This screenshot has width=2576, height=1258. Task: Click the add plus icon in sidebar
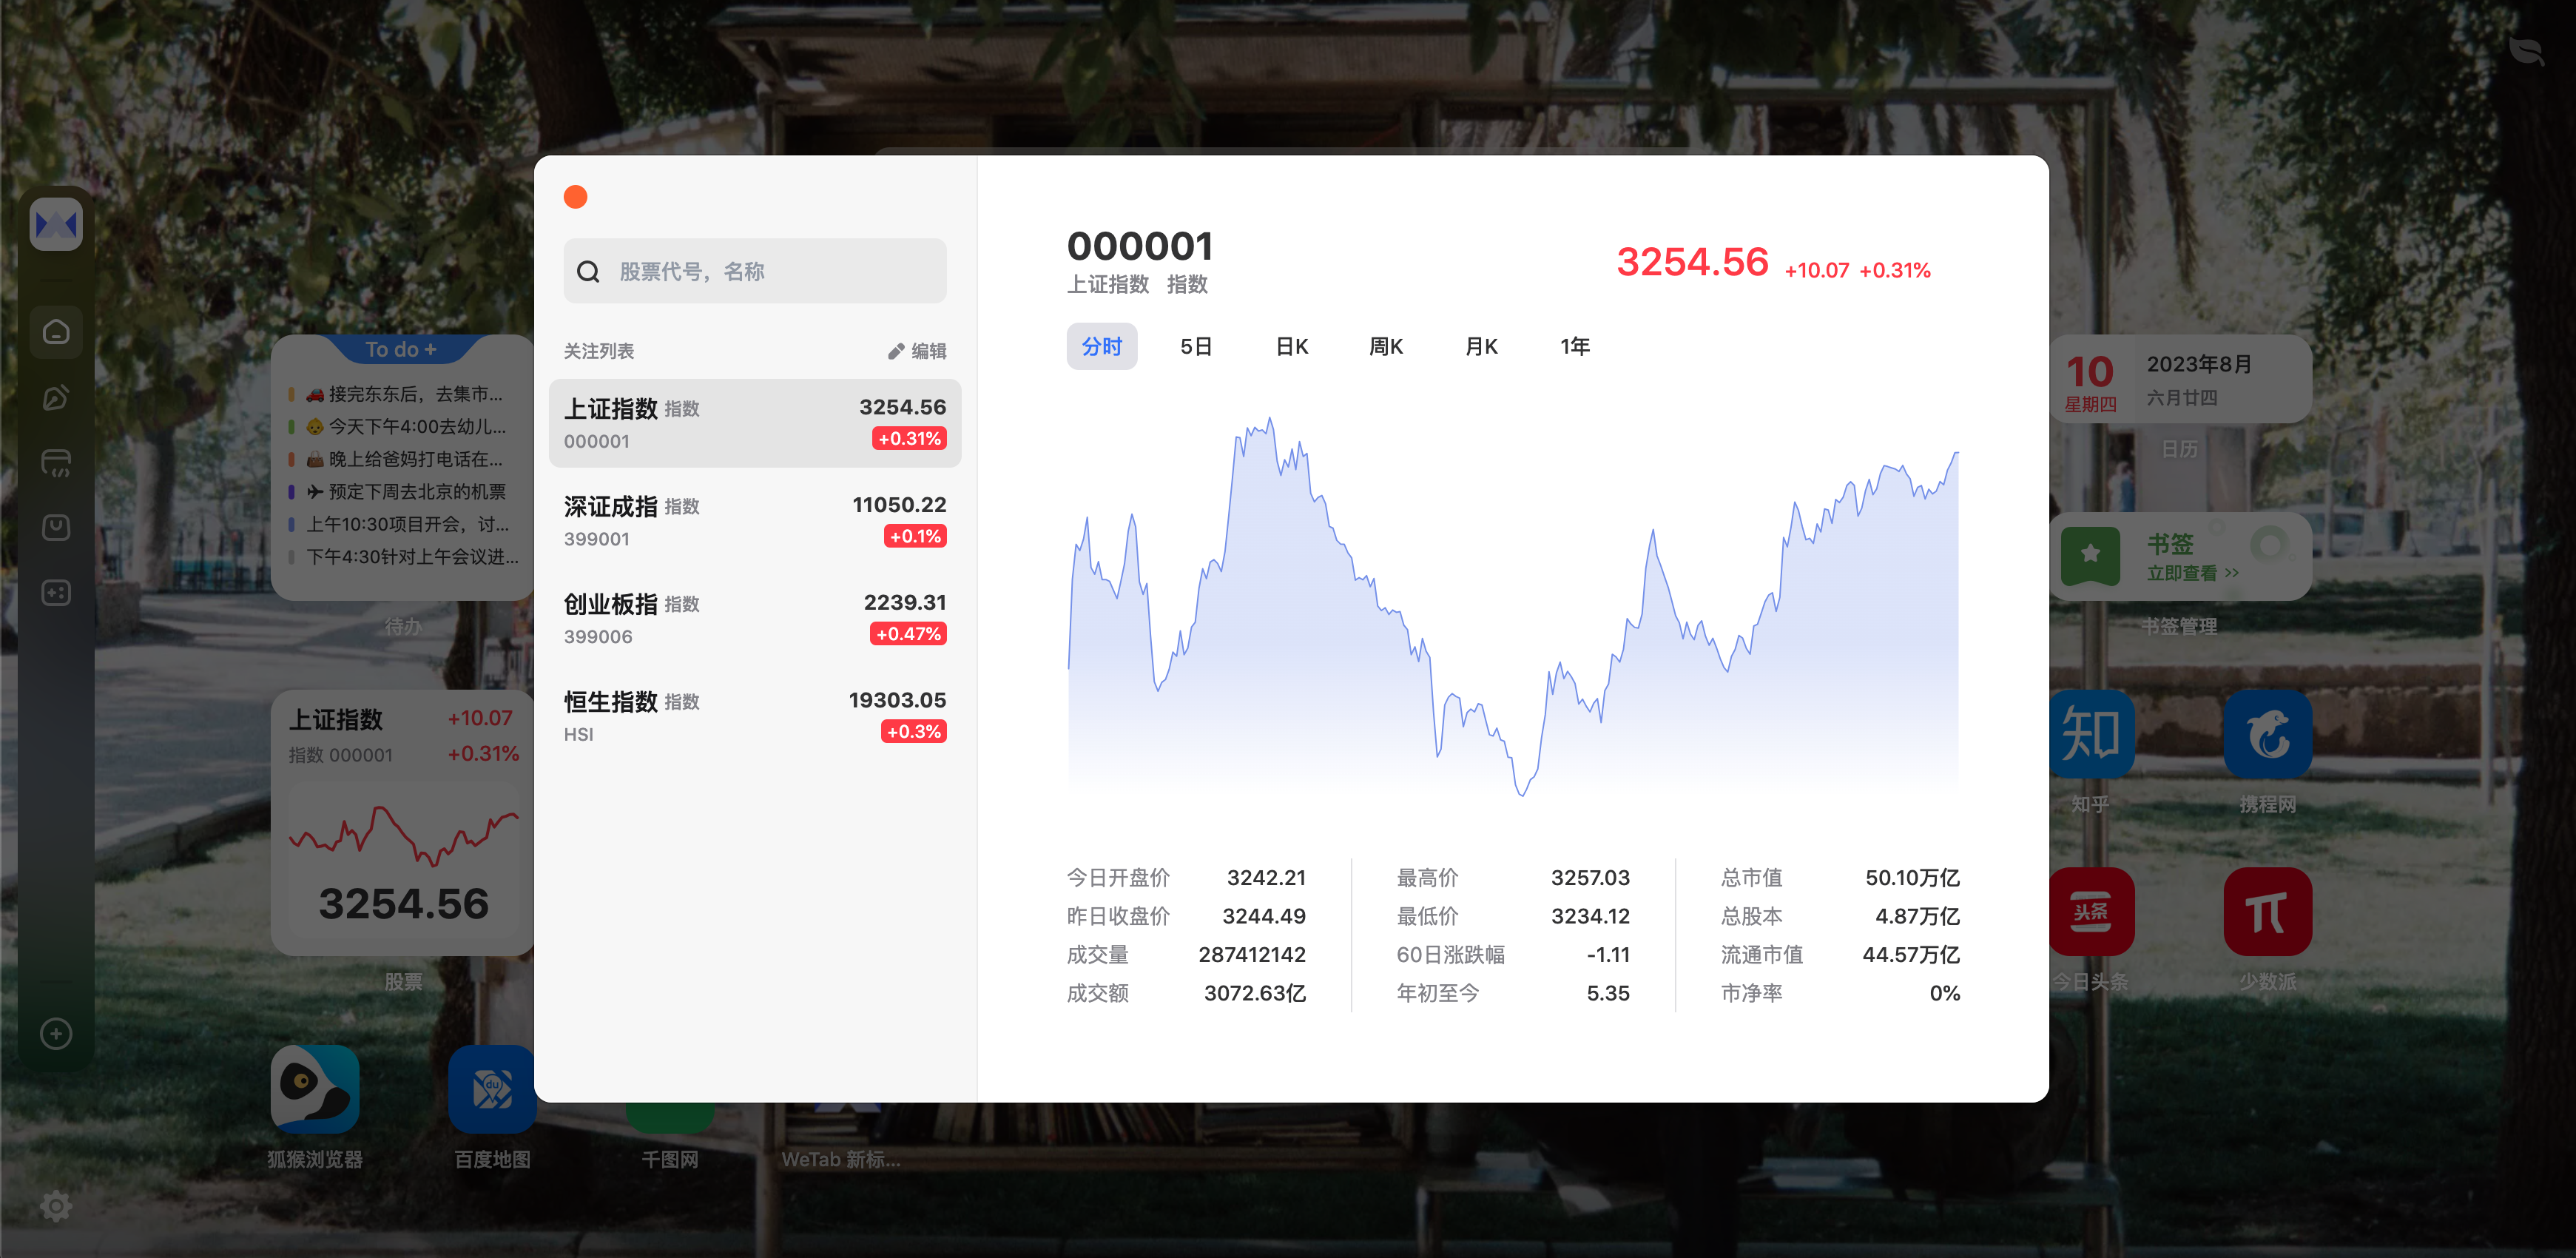tap(56, 1033)
